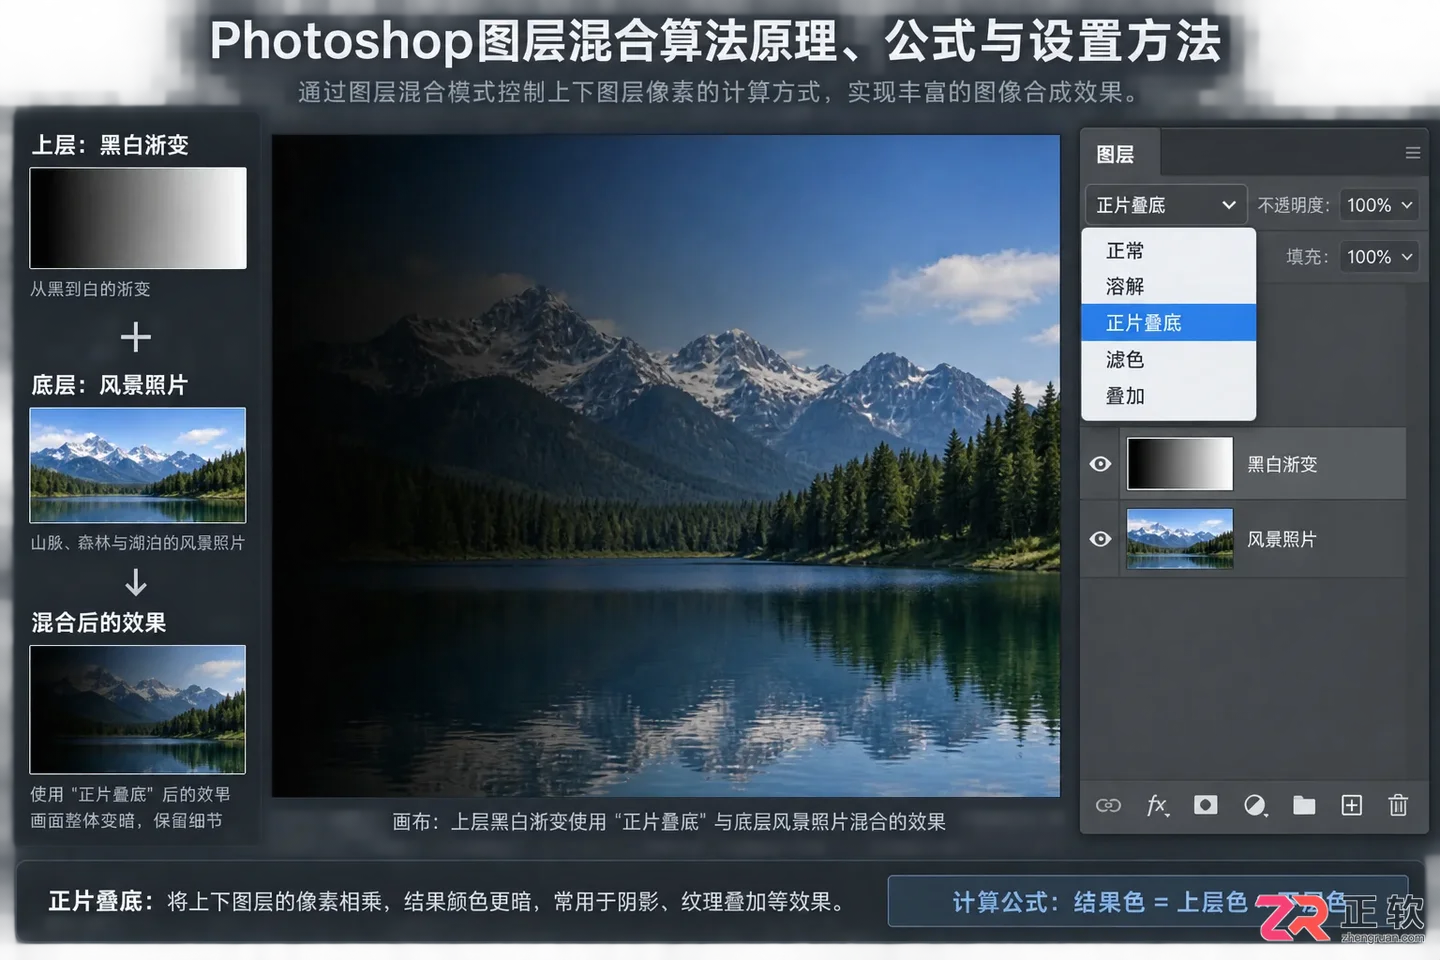
Task: Click the 上层 black-white gradient preview
Action: tap(138, 218)
